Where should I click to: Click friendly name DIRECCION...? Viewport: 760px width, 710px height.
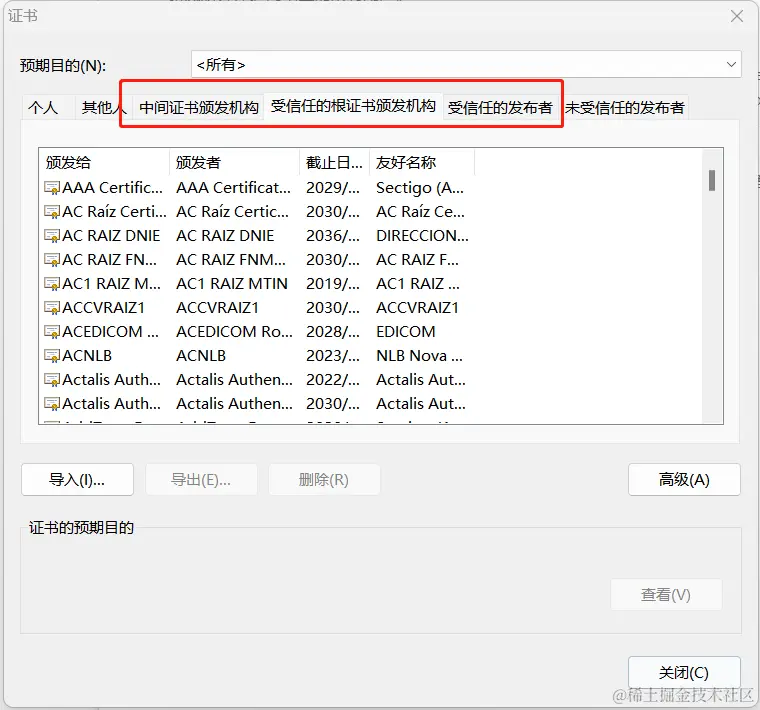[x=422, y=236]
